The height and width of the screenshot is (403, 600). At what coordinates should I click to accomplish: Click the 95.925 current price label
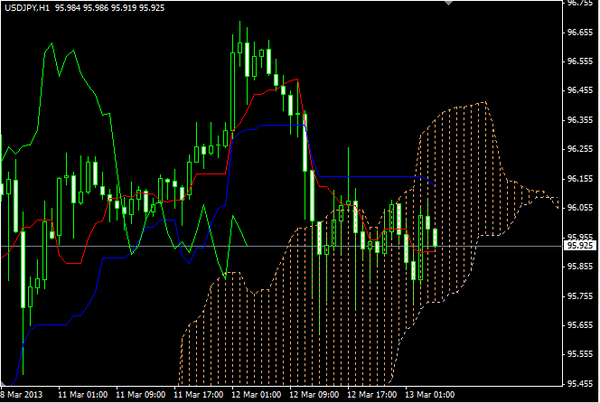[x=580, y=245]
